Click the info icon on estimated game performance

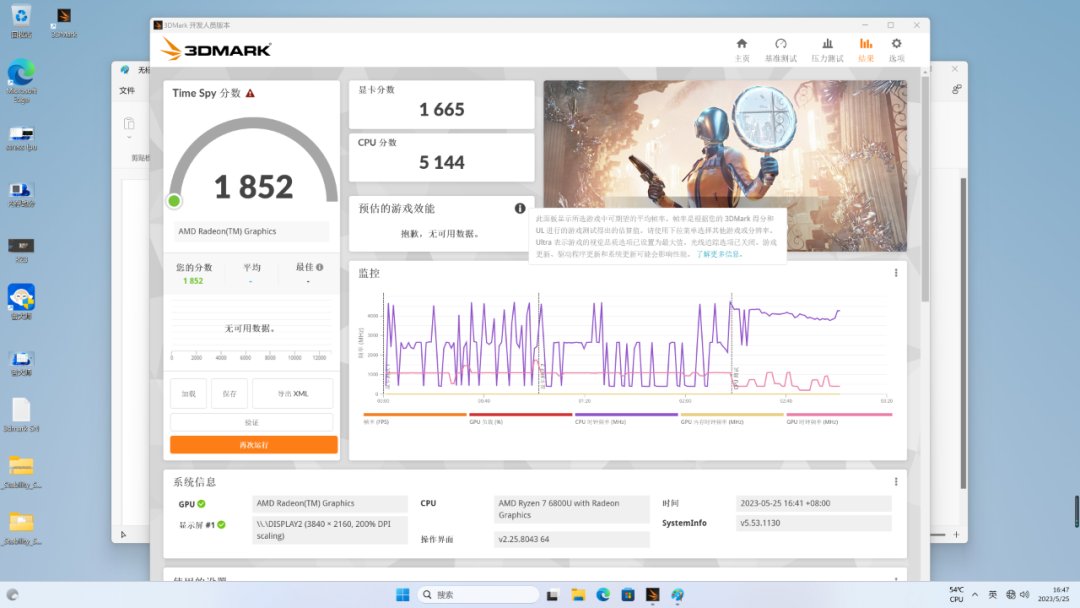point(520,208)
